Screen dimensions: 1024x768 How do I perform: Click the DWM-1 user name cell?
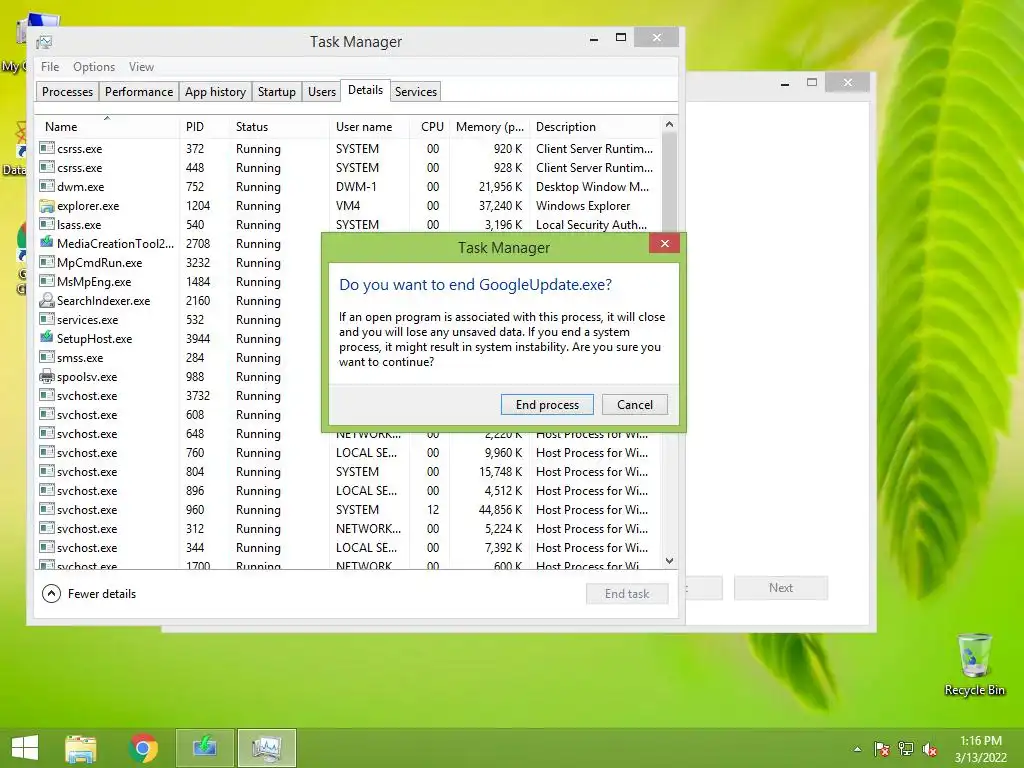356,187
